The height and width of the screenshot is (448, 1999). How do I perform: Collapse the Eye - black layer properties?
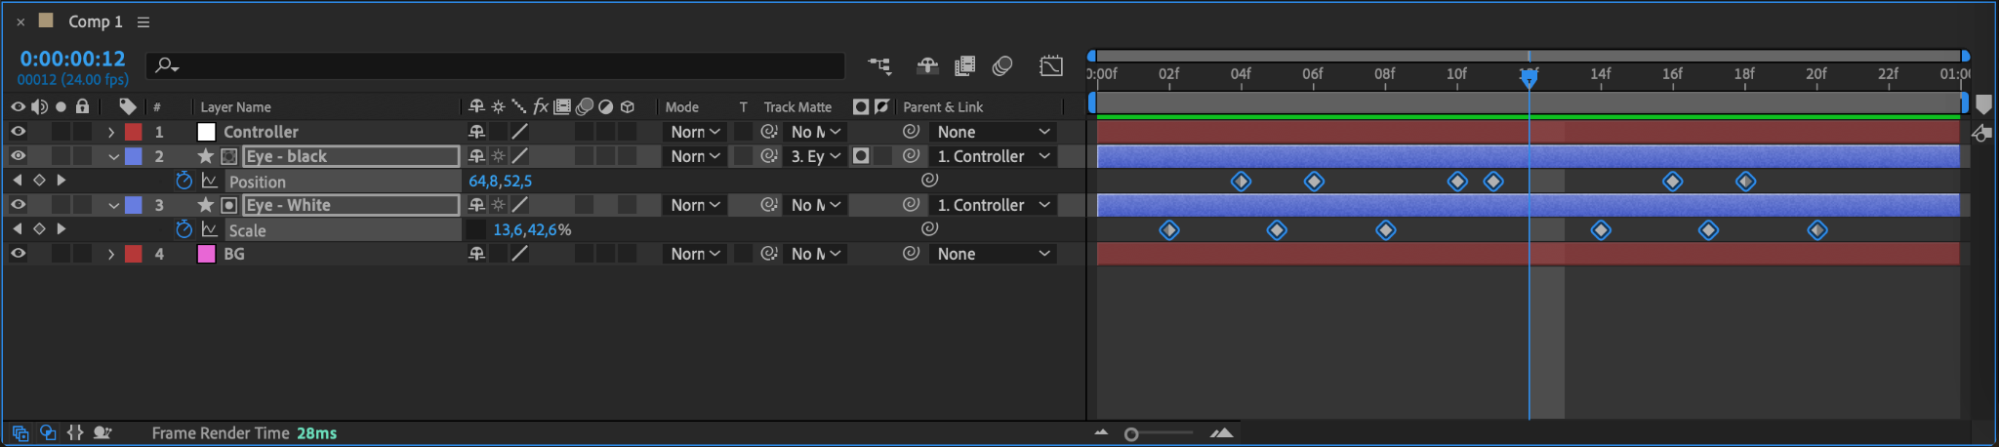[113, 157]
